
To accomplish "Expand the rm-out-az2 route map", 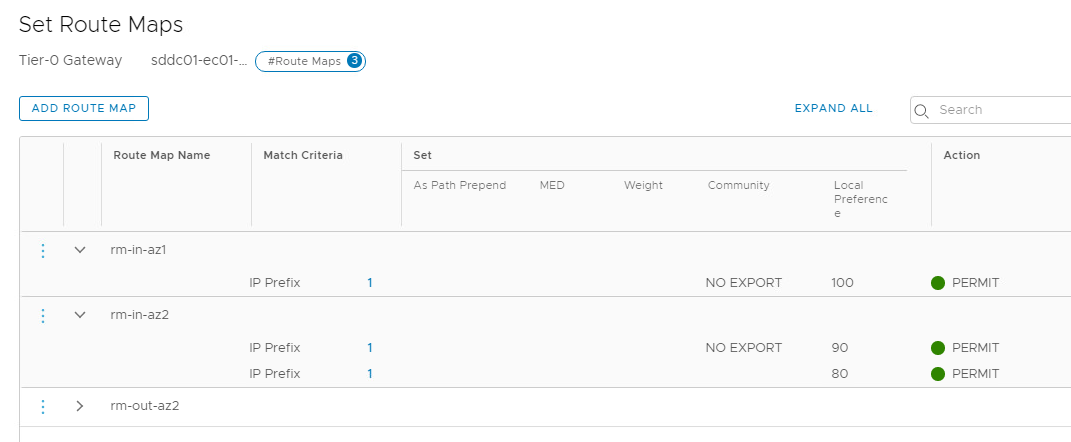I will 80,406.
